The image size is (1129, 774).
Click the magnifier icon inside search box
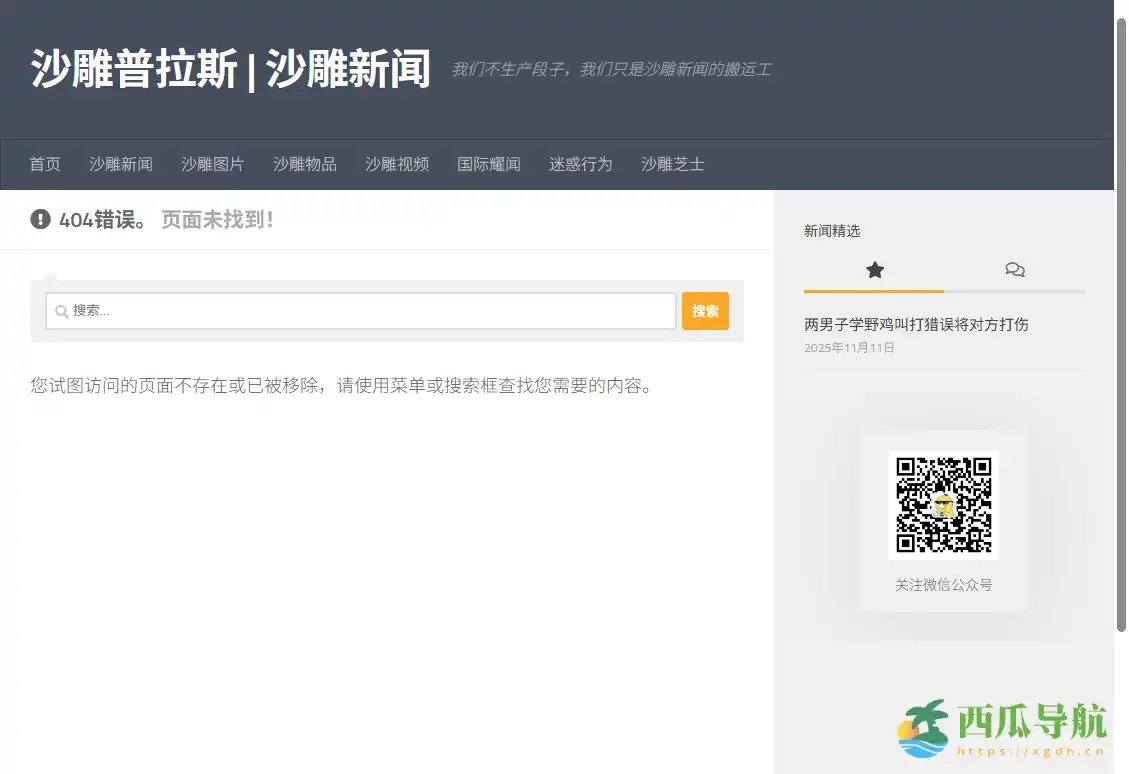pos(62,311)
